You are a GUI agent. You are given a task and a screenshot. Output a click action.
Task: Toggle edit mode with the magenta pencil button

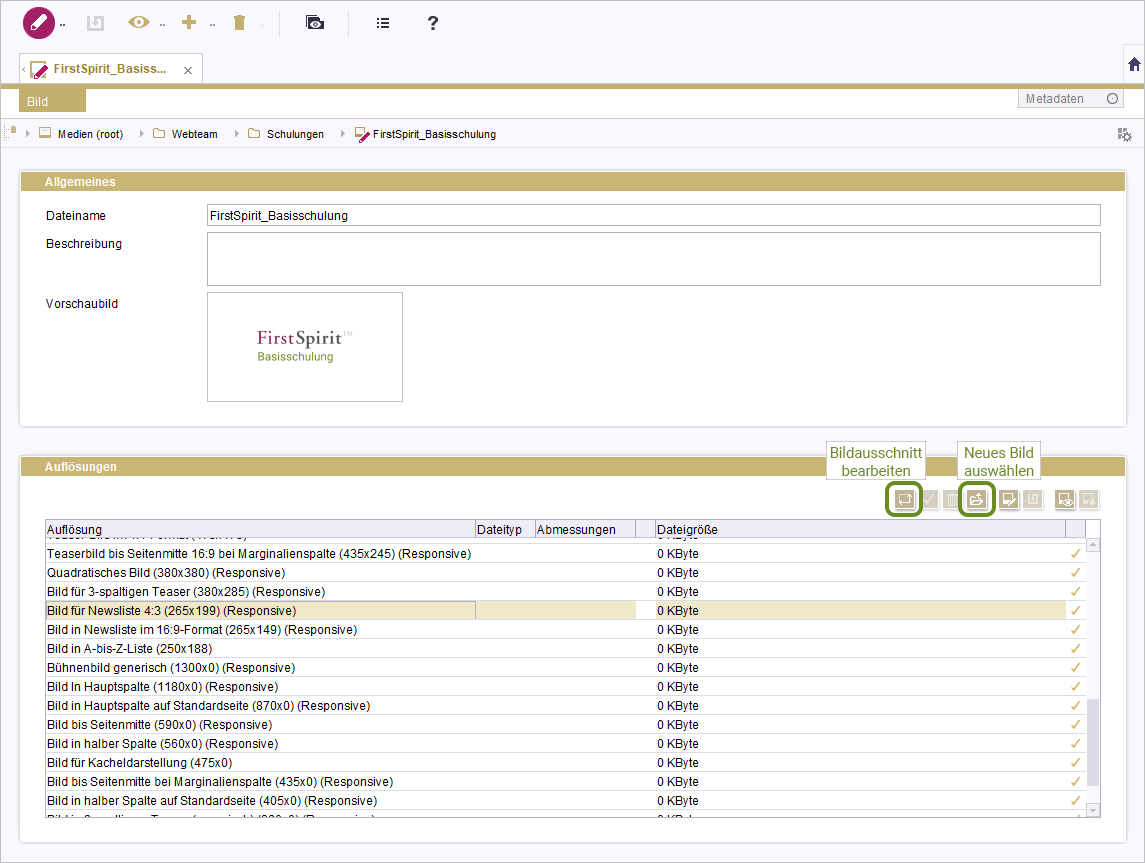pos(39,23)
